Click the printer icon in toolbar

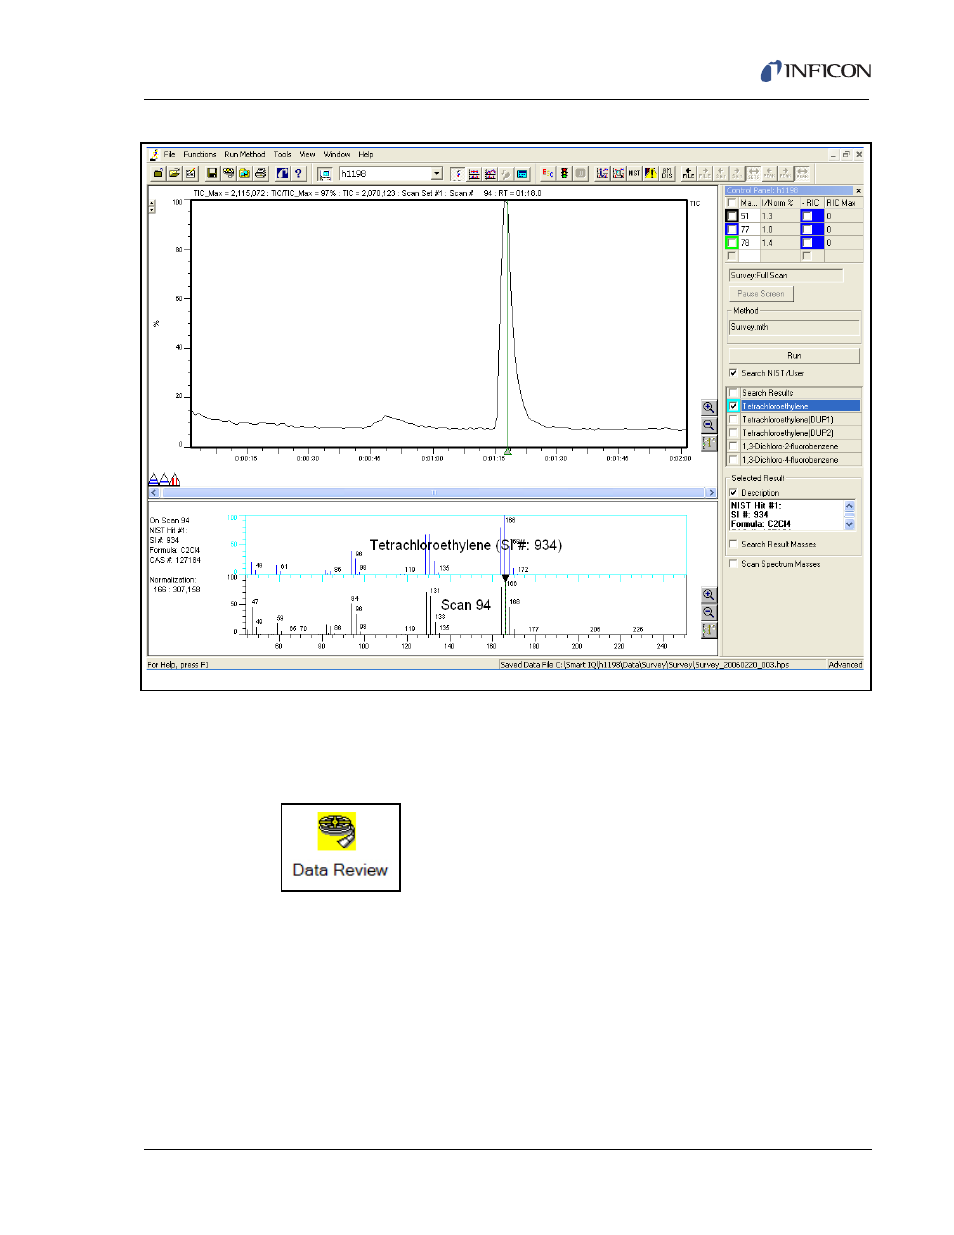(260, 174)
